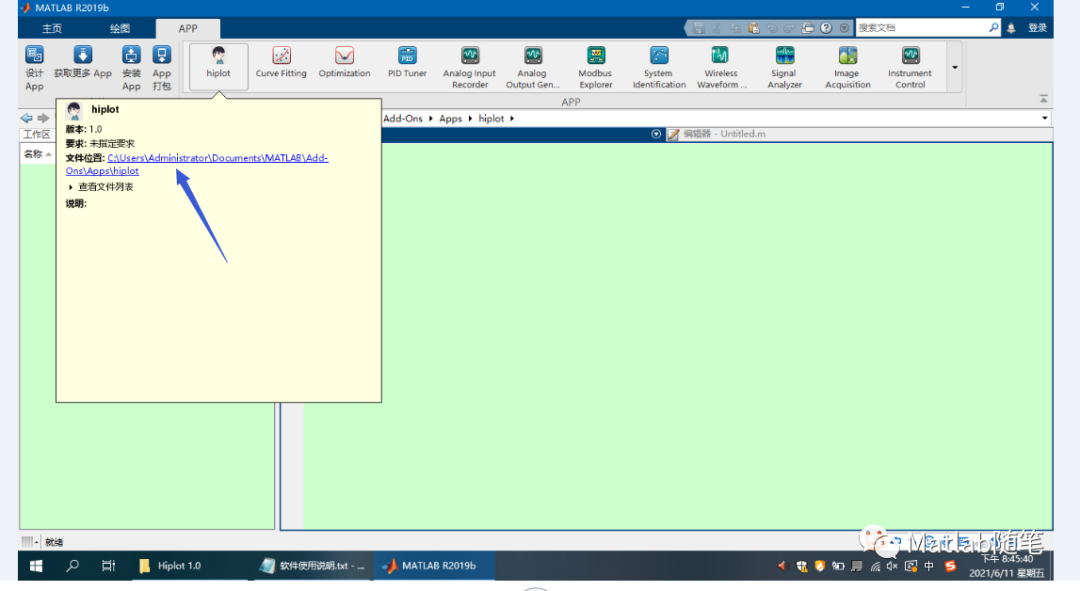Open the address bar history dropdown
The height and width of the screenshot is (591, 1080).
pyautogui.click(x=1044, y=118)
